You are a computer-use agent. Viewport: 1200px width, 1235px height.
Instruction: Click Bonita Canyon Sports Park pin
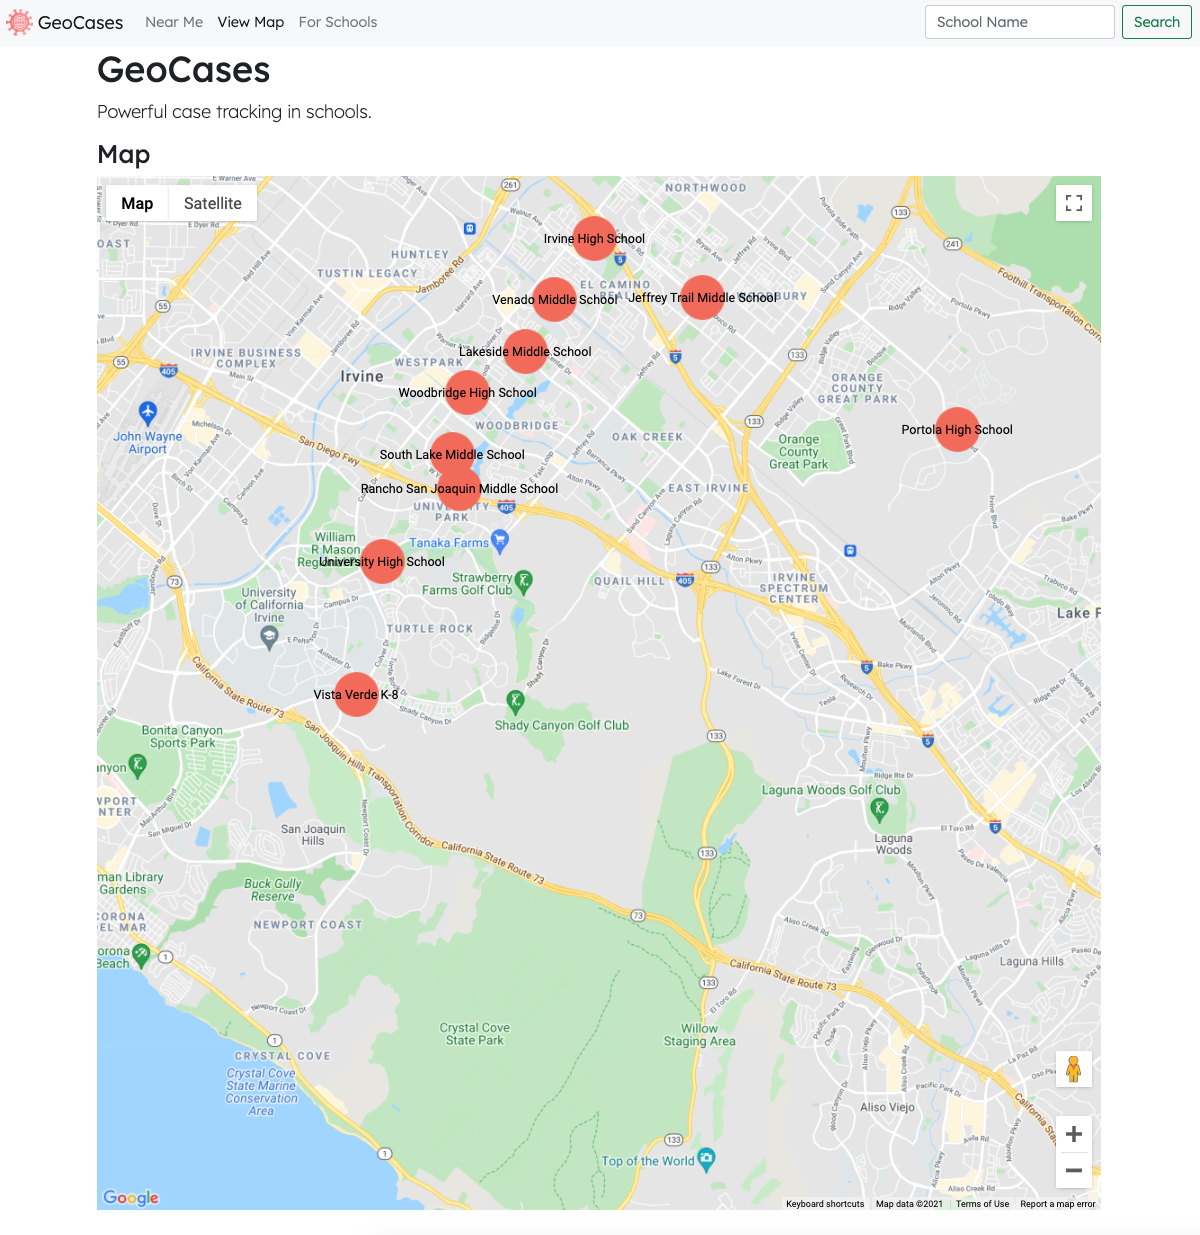[x=138, y=766]
